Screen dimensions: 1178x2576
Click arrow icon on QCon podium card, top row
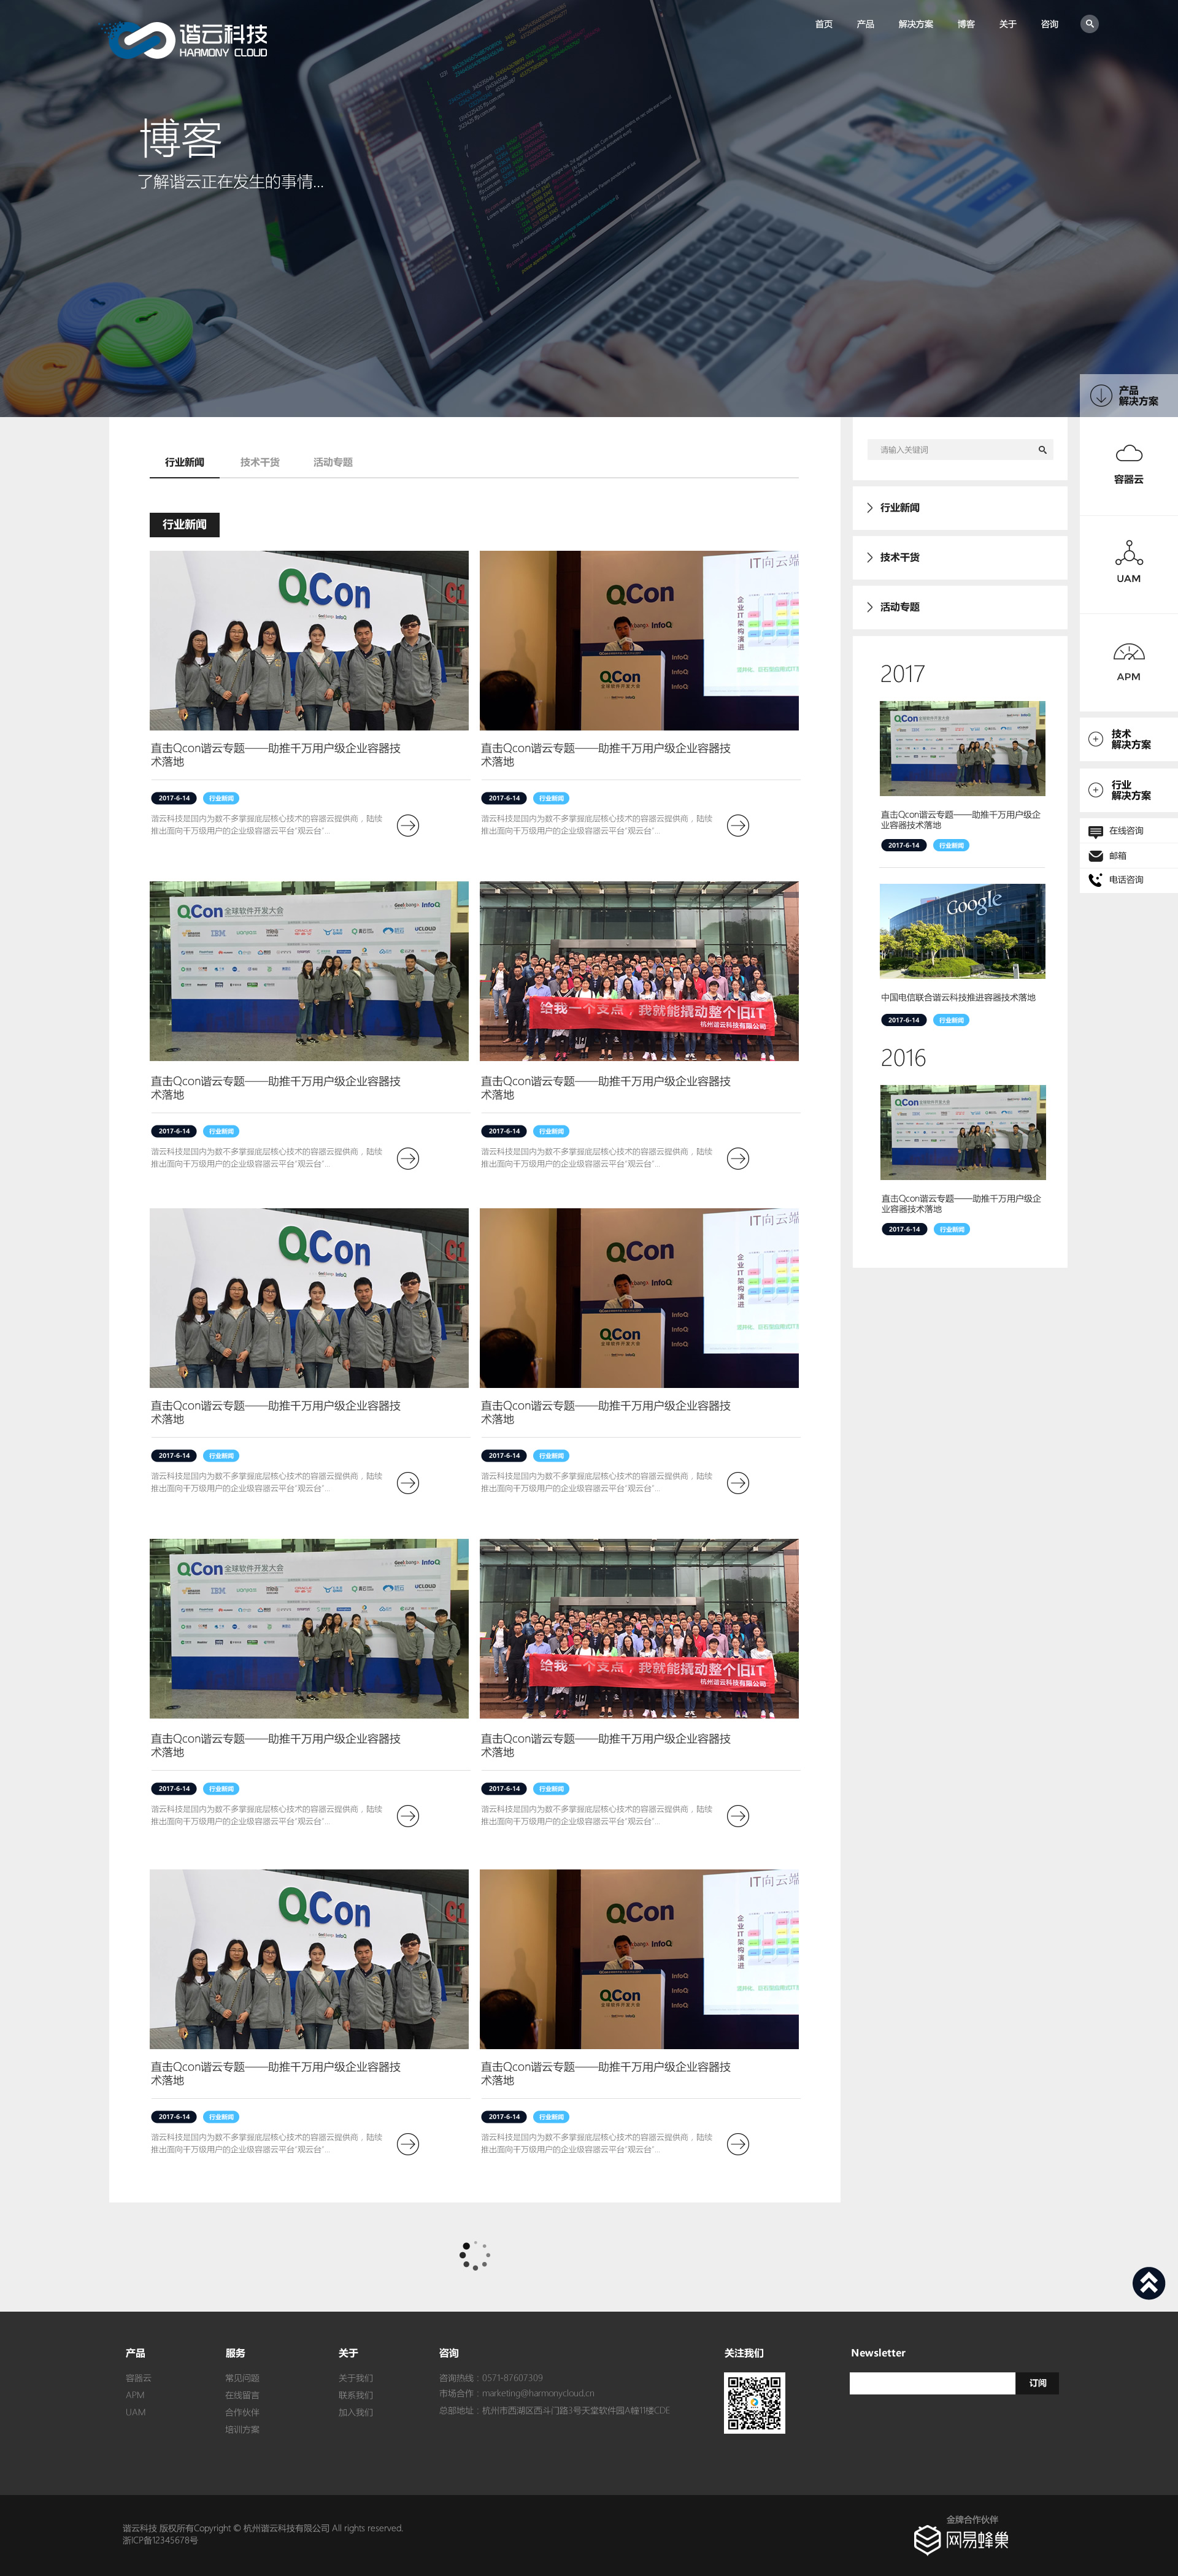click(738, 825)
